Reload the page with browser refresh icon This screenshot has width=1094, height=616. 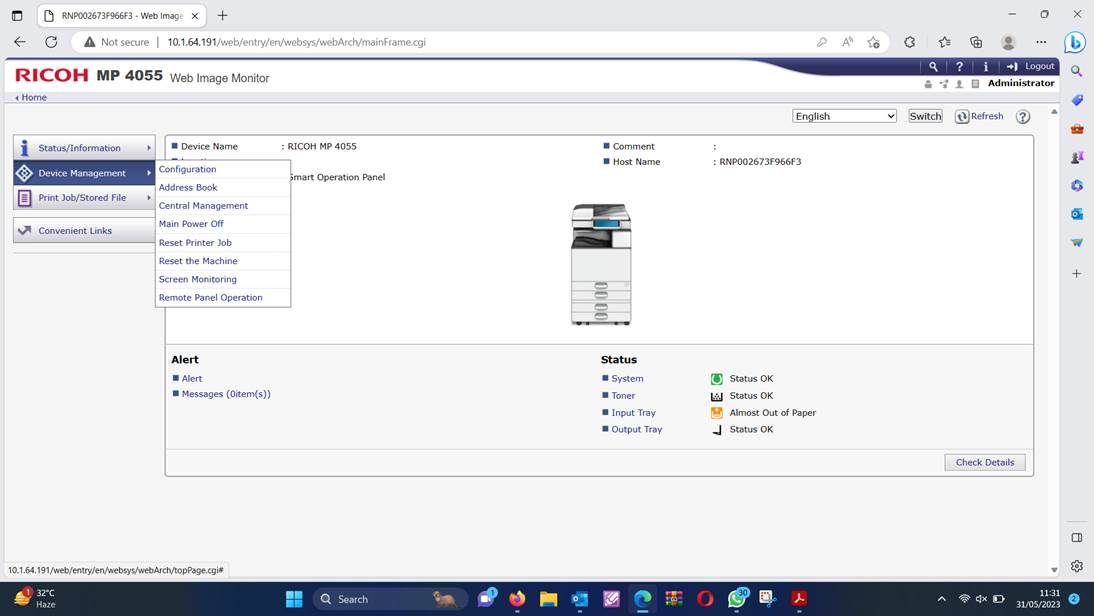51,42
